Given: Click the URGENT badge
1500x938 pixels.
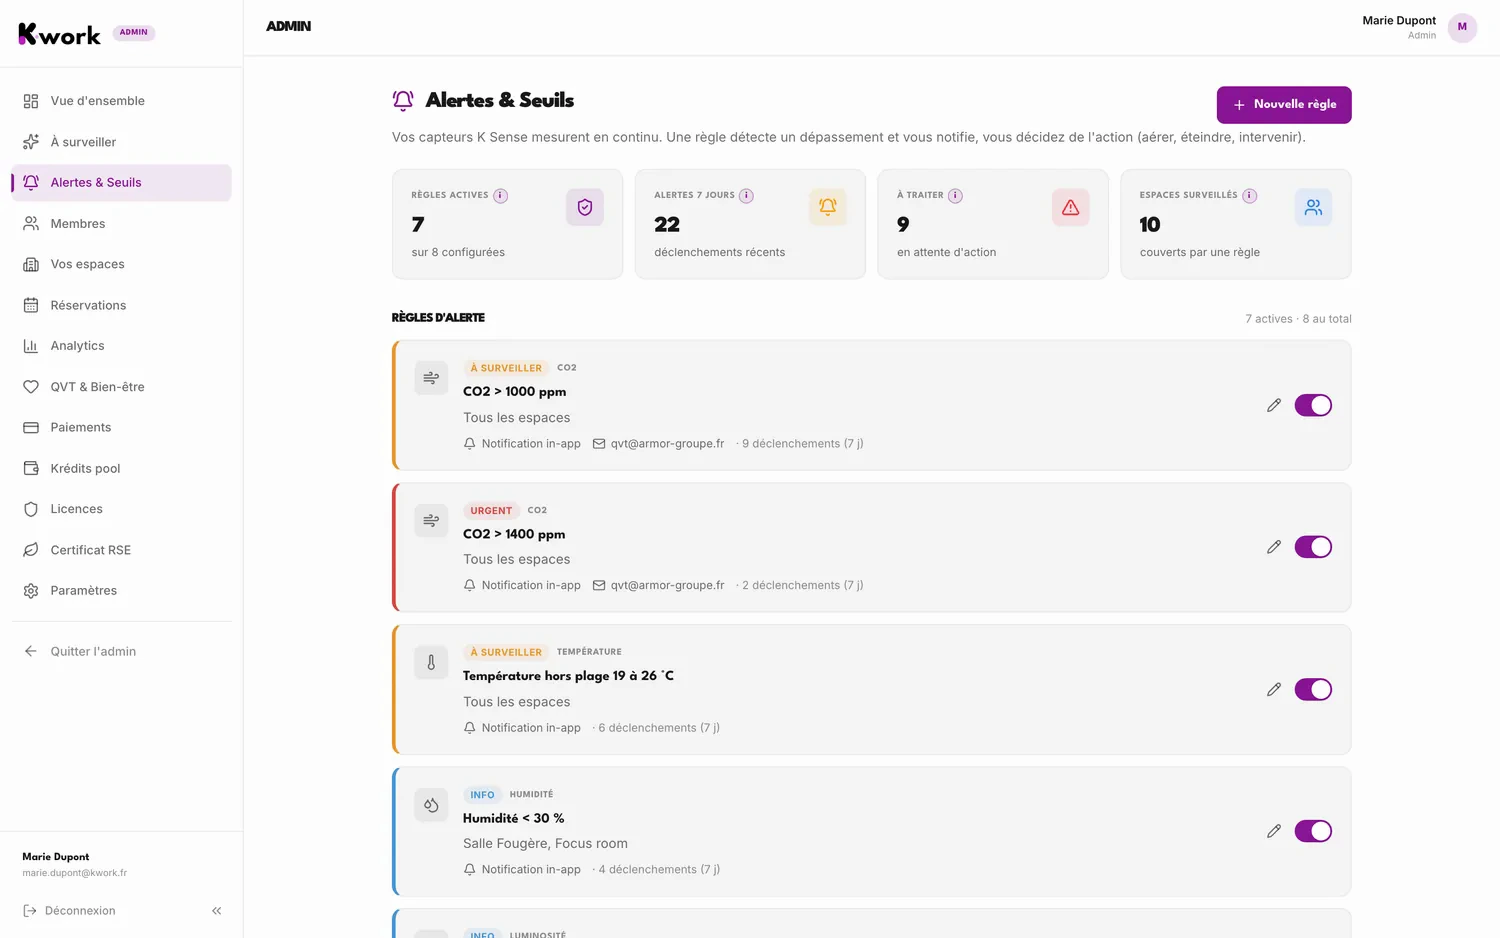Looking at the screenshot, I should pos(491,510).
